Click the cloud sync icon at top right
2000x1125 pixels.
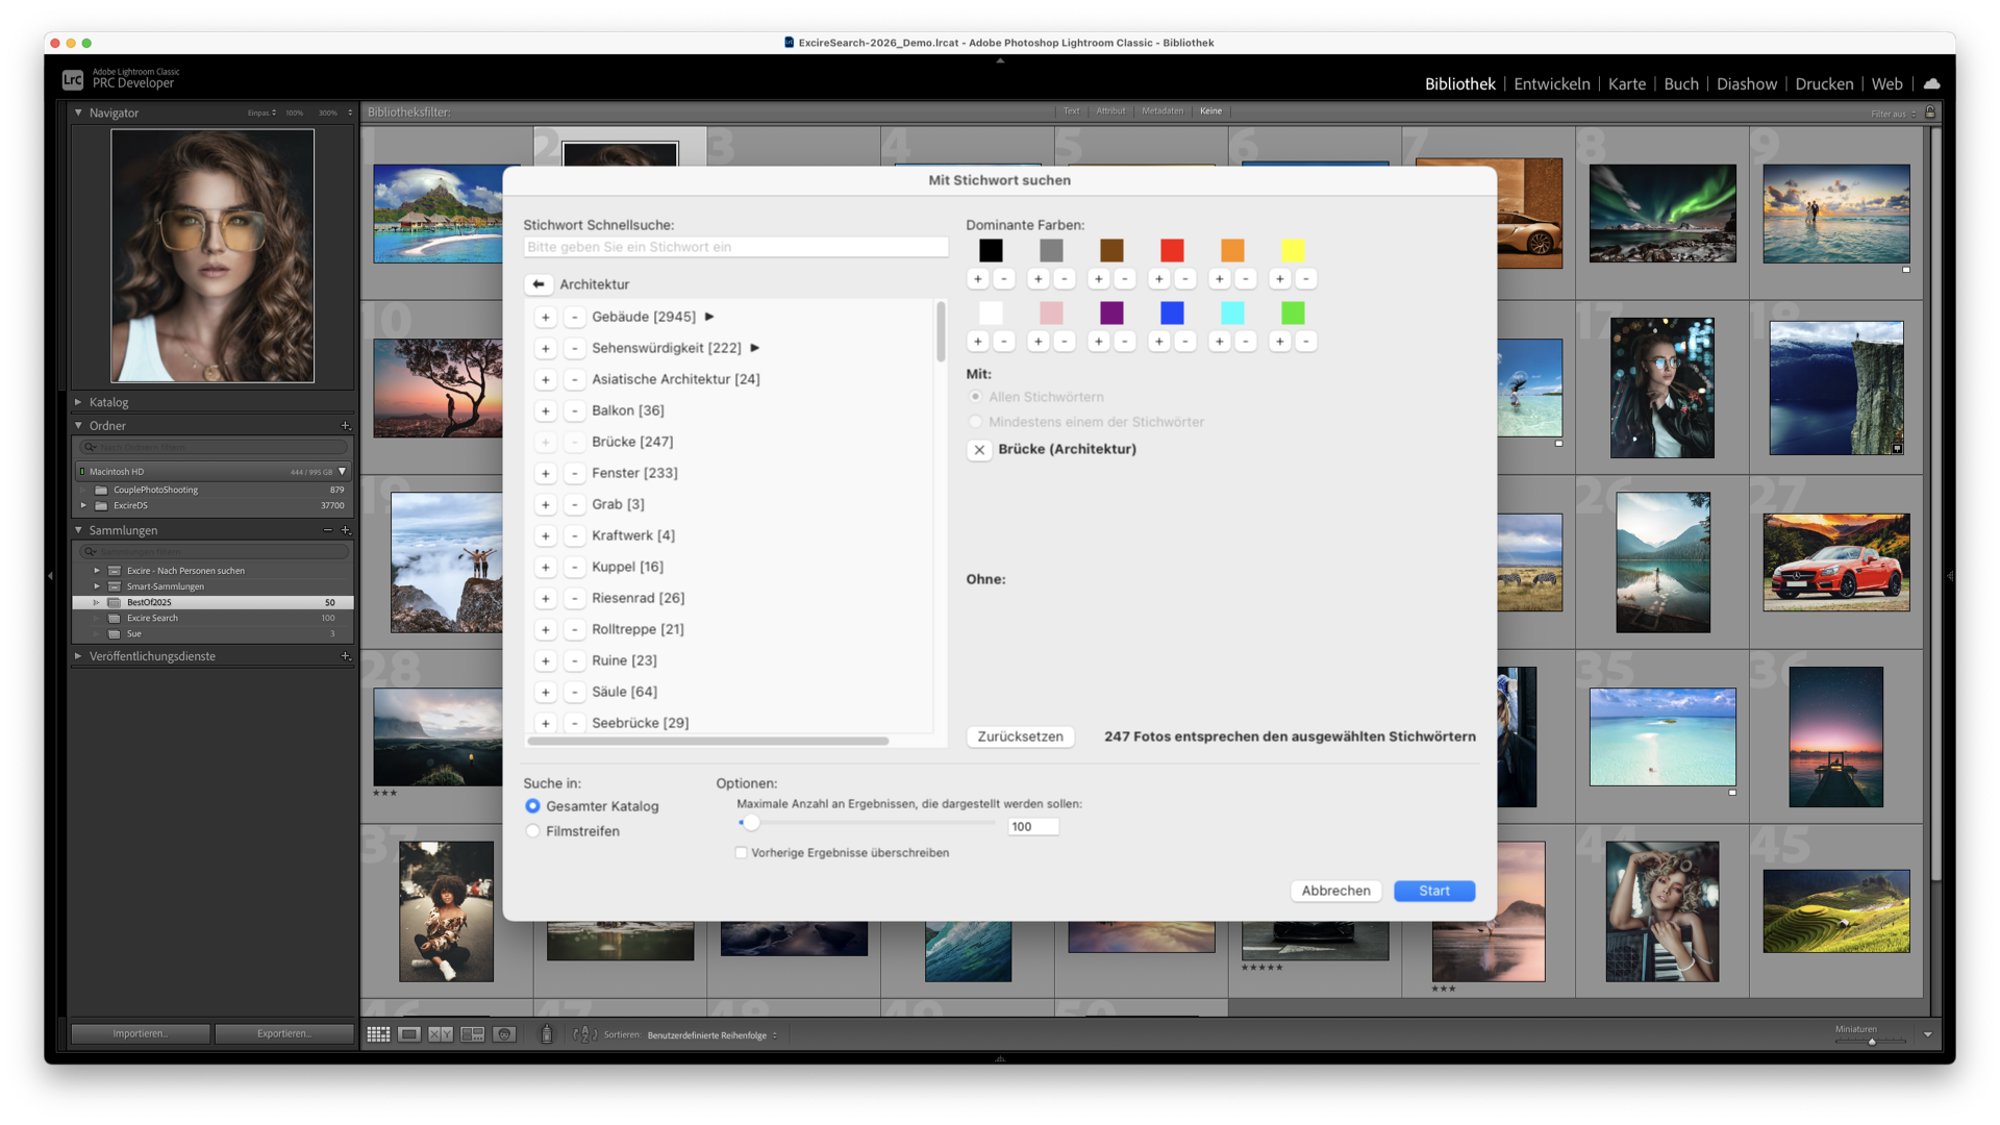[1932, 84]
